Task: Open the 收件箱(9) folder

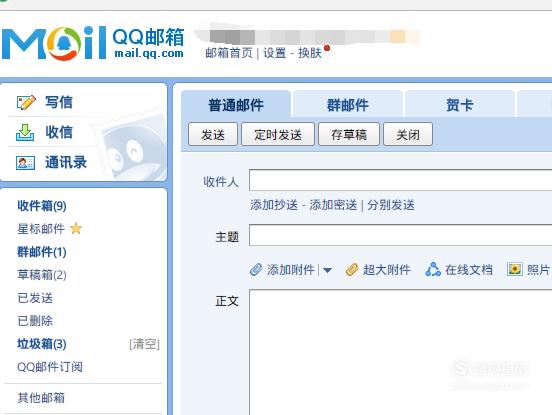Action: point(42,206)
